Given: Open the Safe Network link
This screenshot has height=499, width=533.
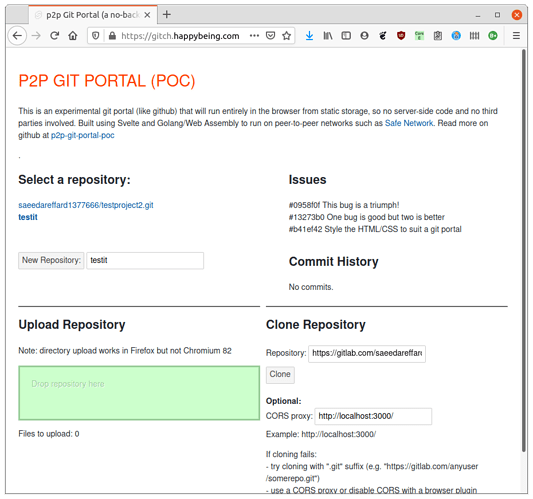Looking at the screenshot, I should (409, 123).
